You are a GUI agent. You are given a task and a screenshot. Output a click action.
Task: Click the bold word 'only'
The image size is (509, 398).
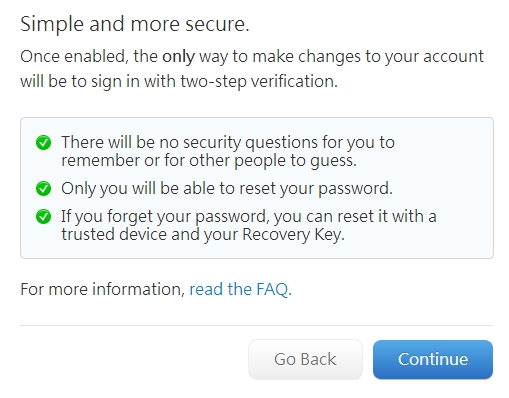pos(178,57)
